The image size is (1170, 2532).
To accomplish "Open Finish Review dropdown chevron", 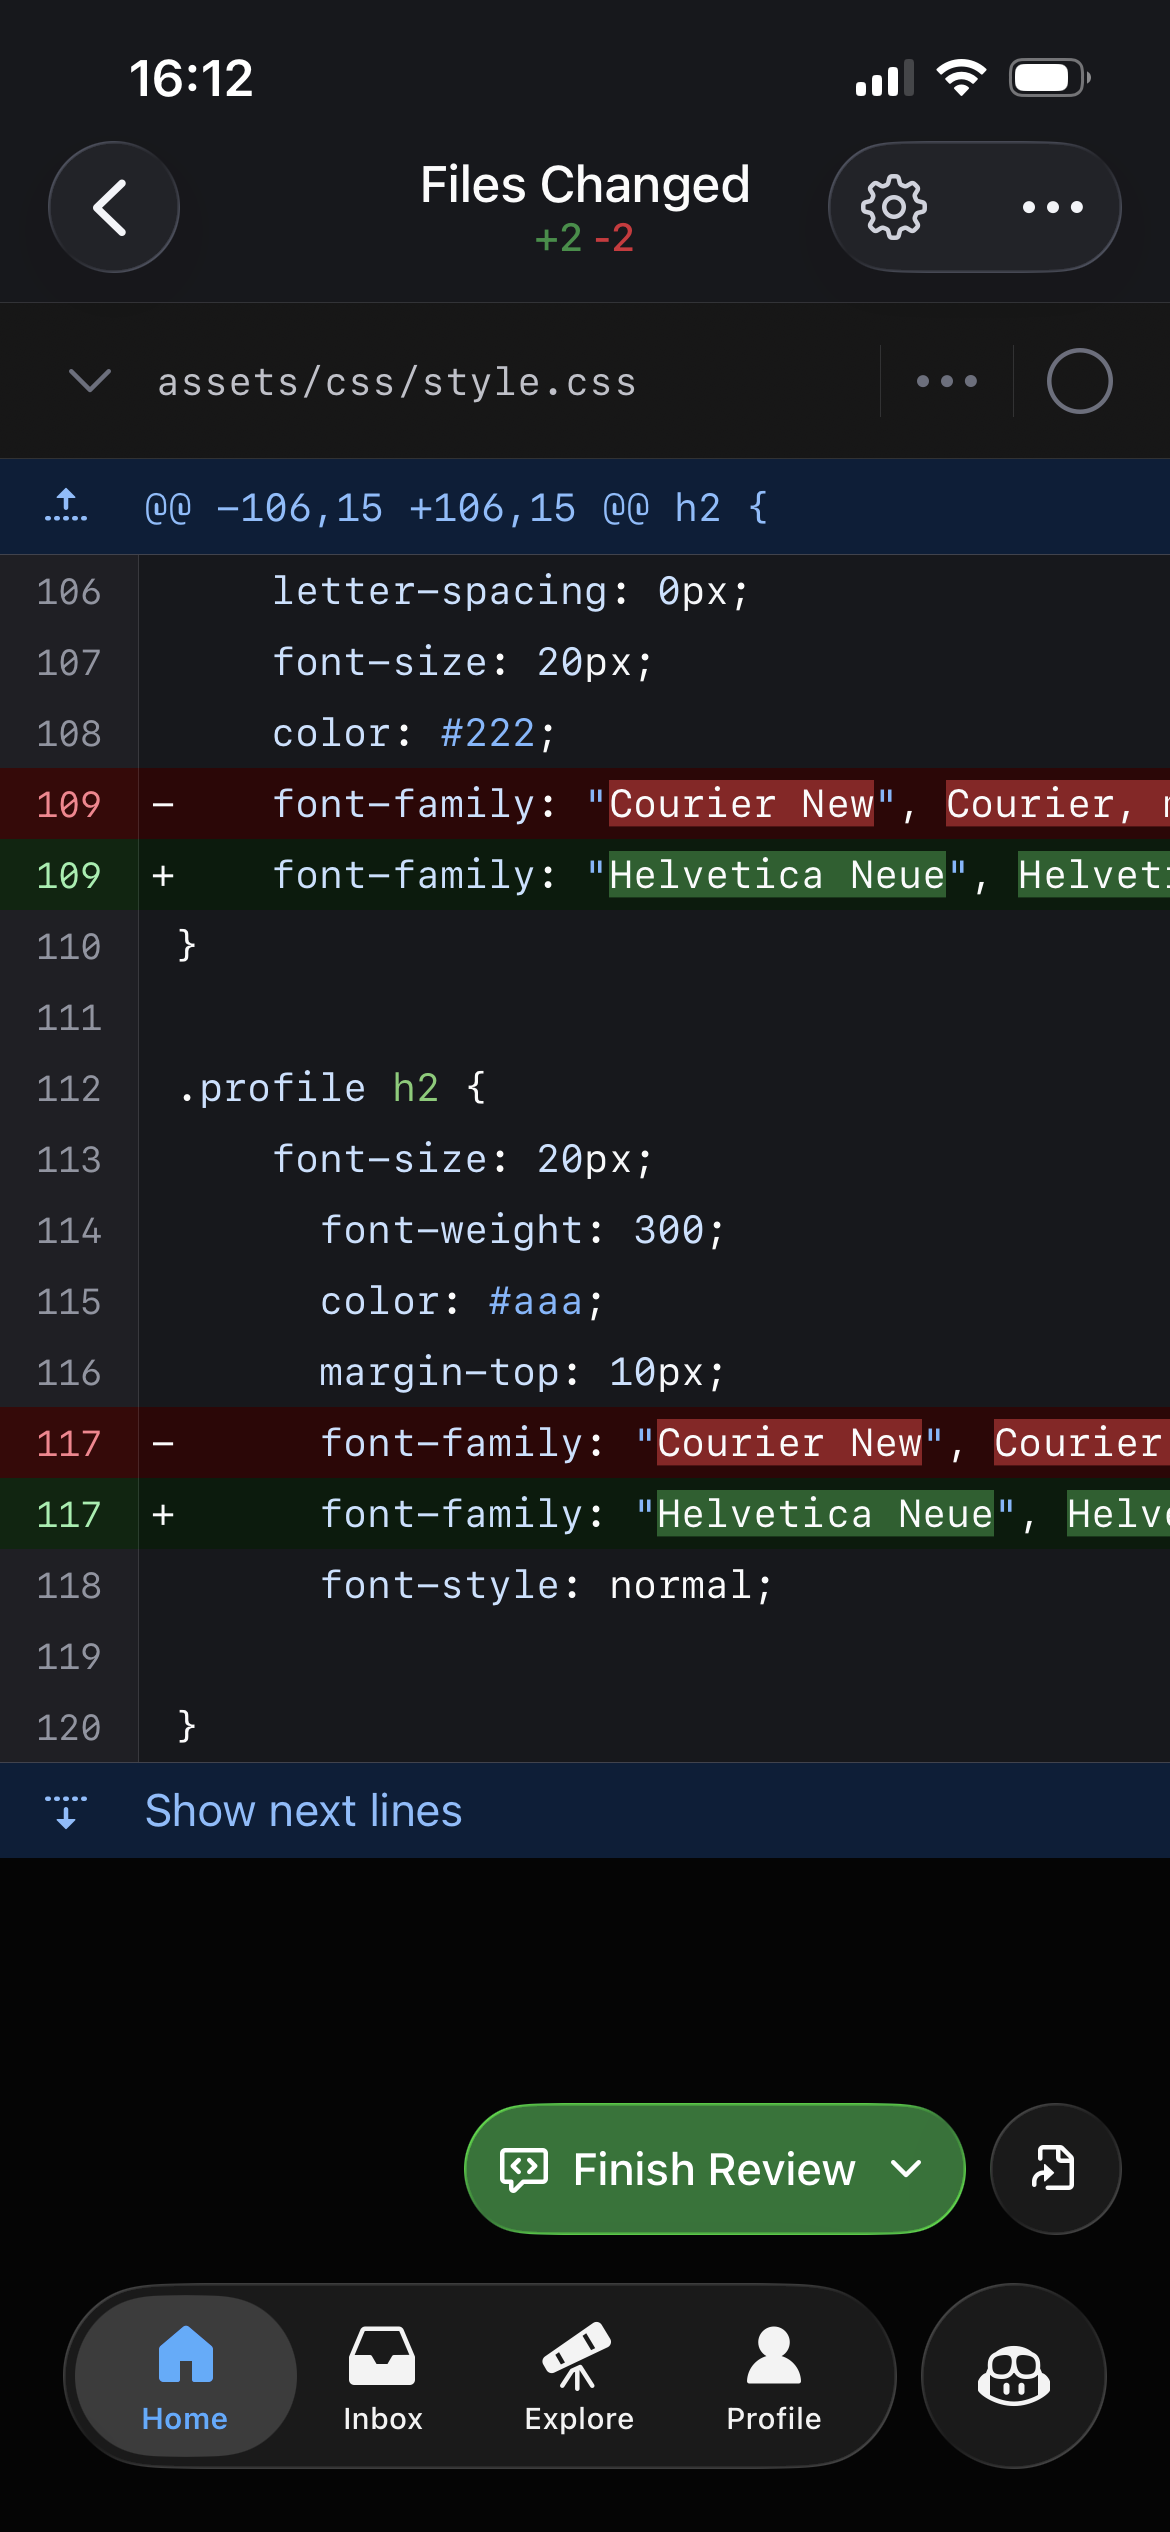I will (x=907, y=2168).
